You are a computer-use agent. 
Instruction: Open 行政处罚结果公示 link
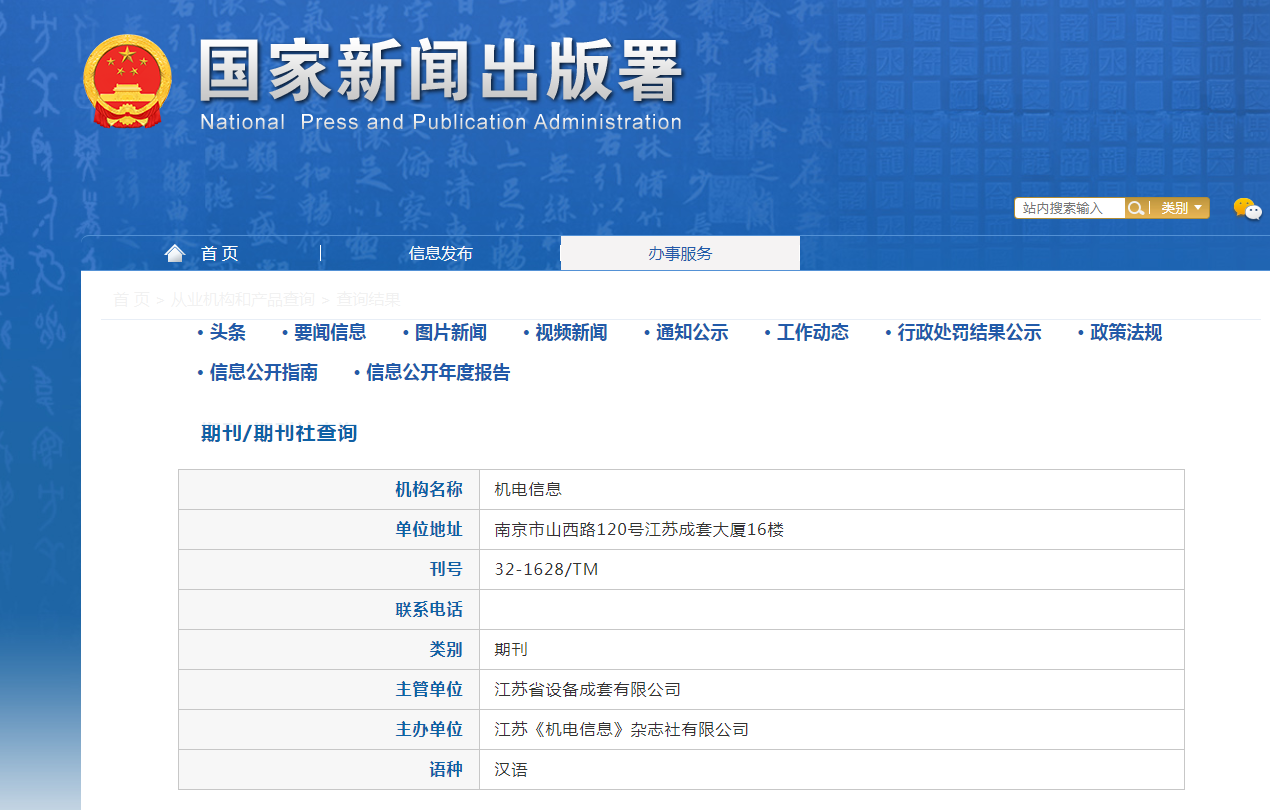point(968,333)
